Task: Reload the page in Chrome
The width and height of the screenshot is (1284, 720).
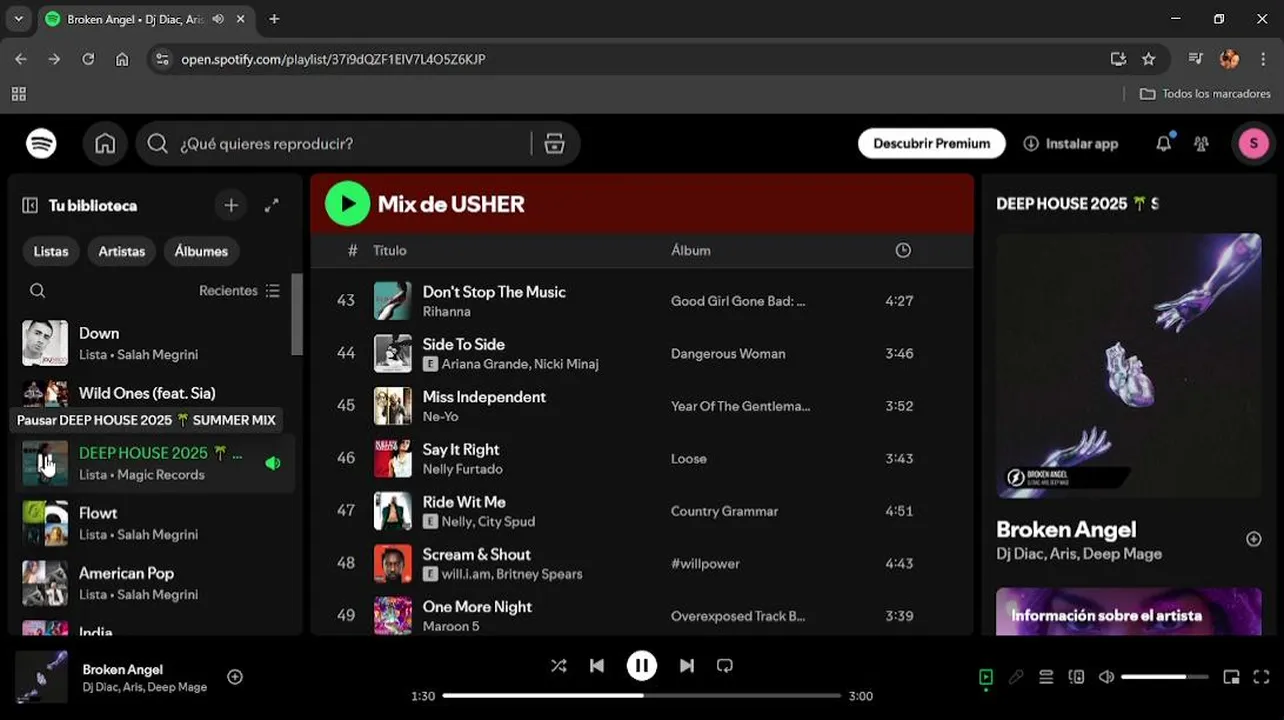Action: tap(88, 59)
